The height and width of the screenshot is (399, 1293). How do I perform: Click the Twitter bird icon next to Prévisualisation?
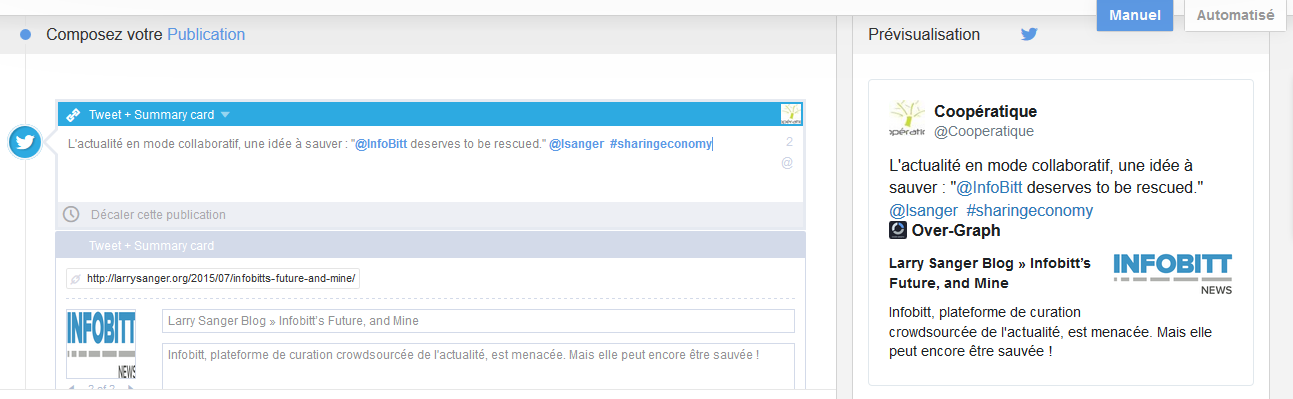(x=1029, y=34)
